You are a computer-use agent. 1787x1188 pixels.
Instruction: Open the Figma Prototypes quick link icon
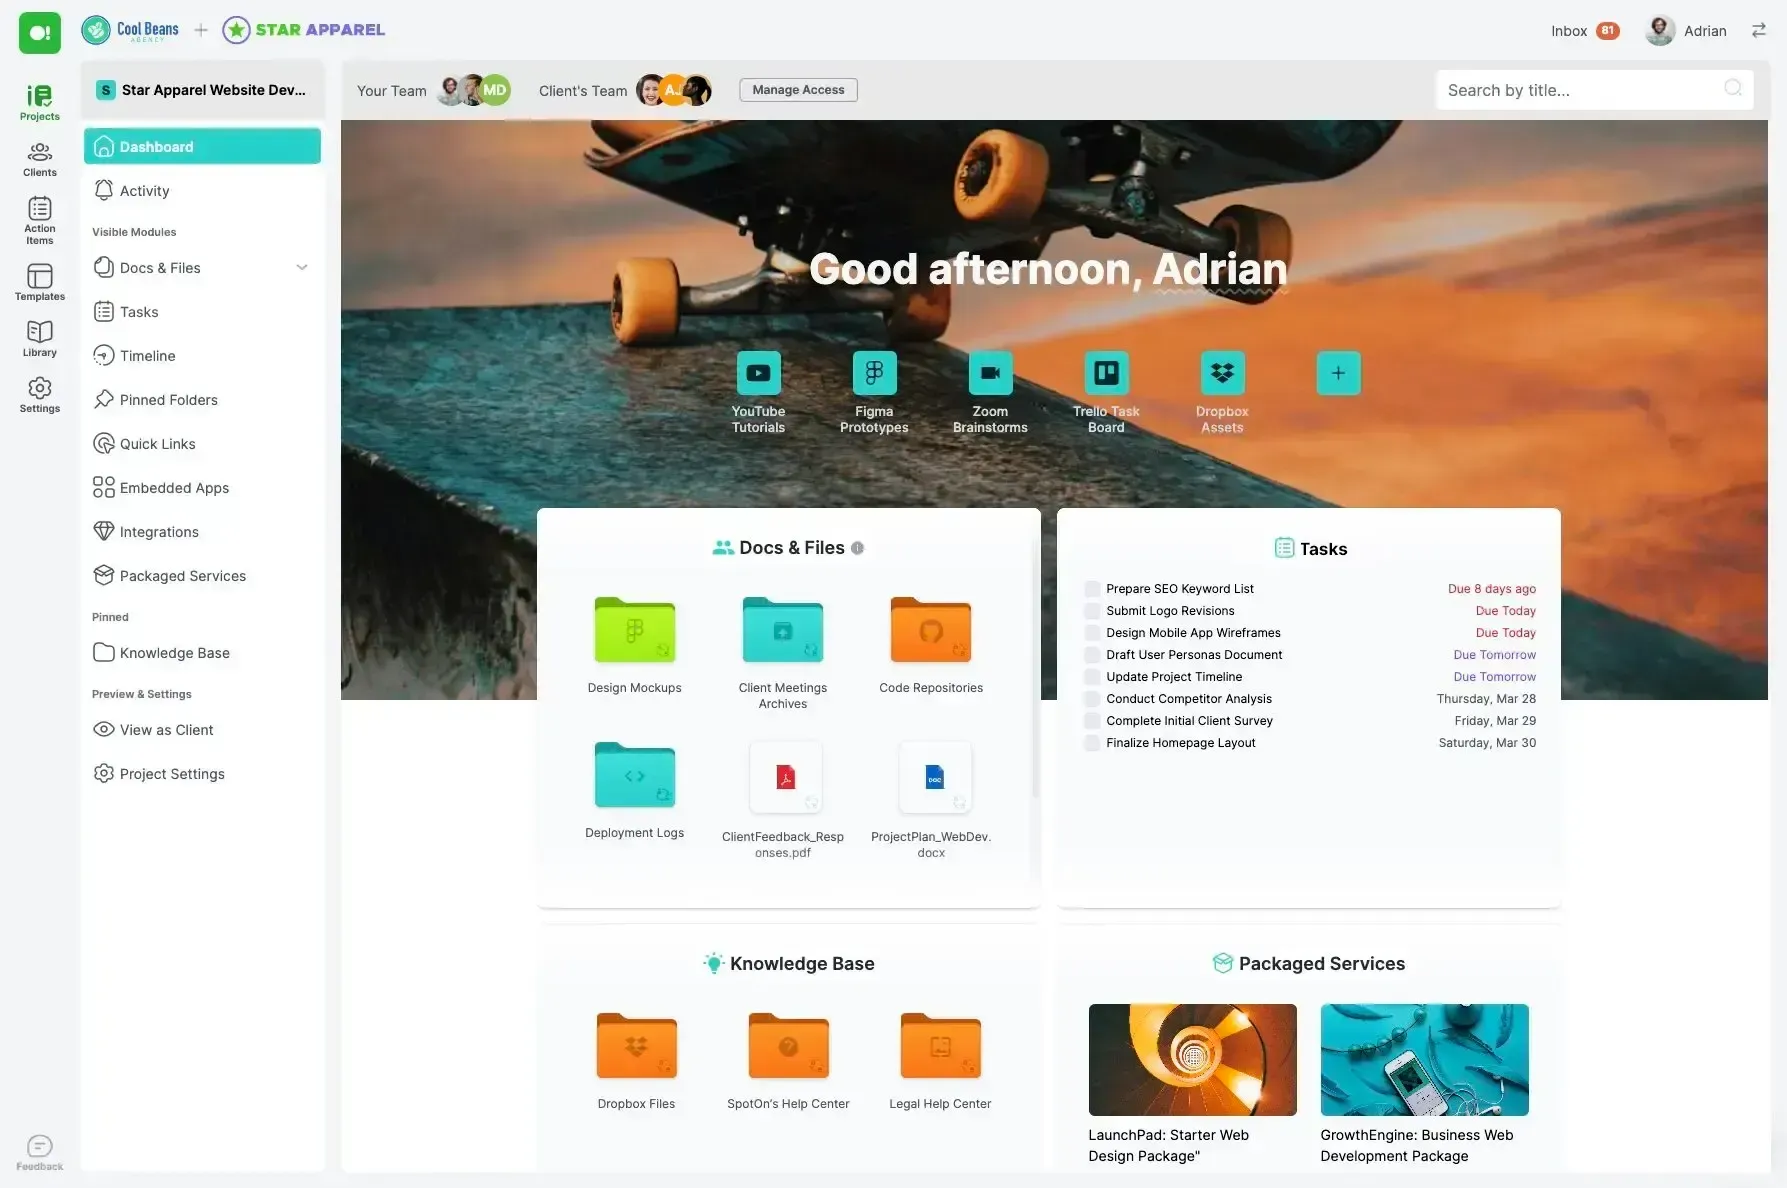point(874,373)
